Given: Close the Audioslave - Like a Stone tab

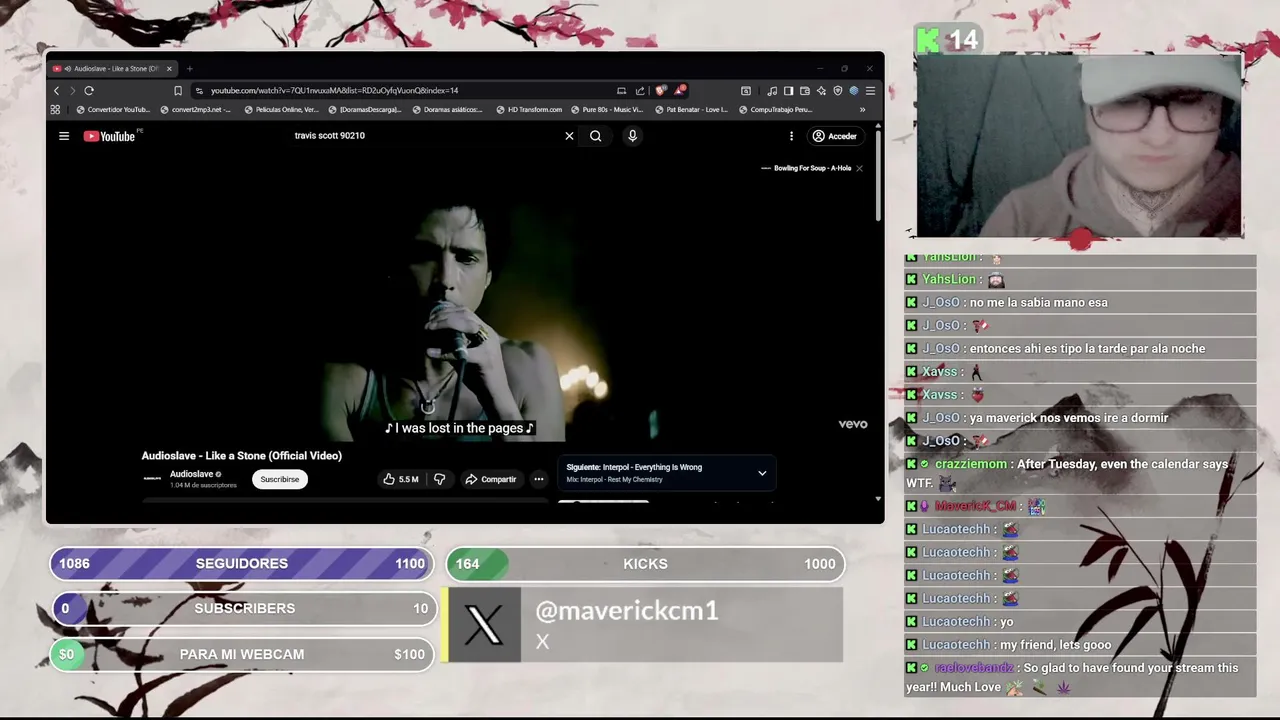Looking at the screenshot, I should coord(169,68).
